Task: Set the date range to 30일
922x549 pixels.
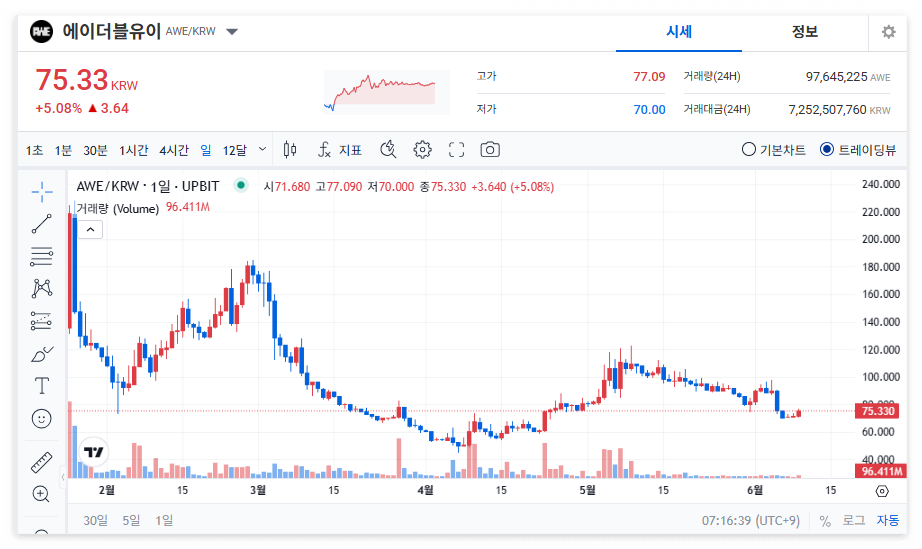Action: point(95,521)
